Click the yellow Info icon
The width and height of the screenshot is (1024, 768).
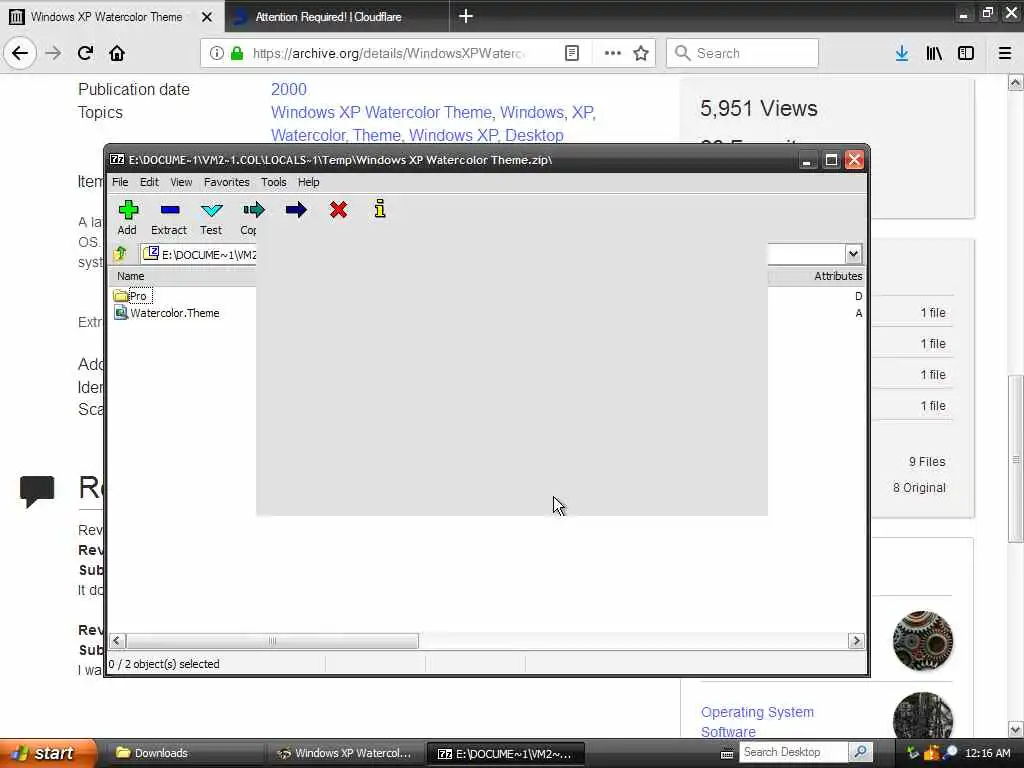[x=380, y=208]
